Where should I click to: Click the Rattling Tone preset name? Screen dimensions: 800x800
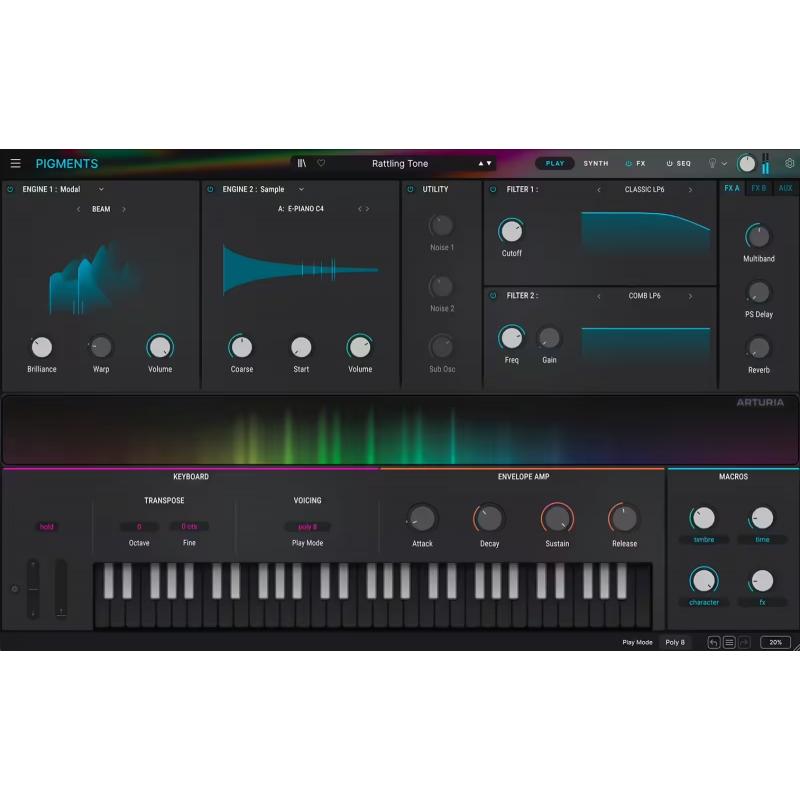click(400, 163)
